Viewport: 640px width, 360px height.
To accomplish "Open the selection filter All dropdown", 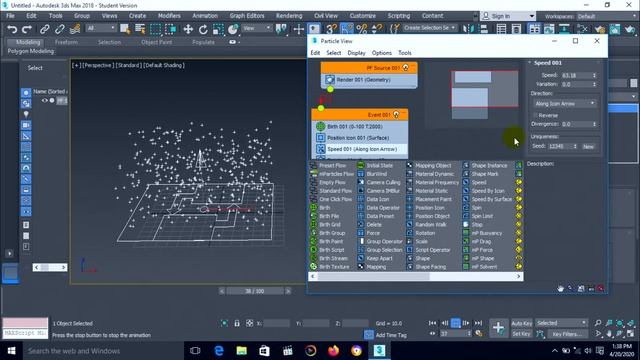I will tap(101, 28).
